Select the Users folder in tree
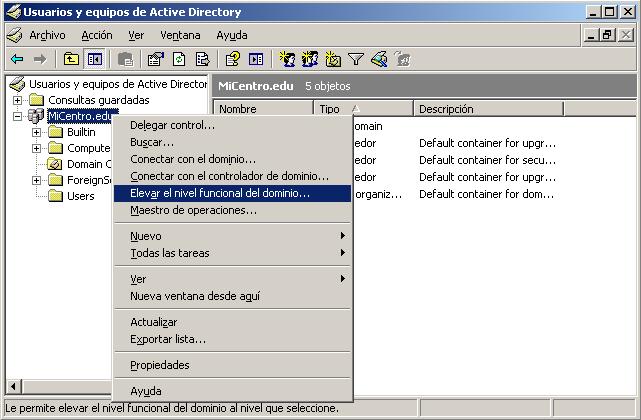Image resolution: width=641 pixels, height=420 pixels. click(80, 196)
